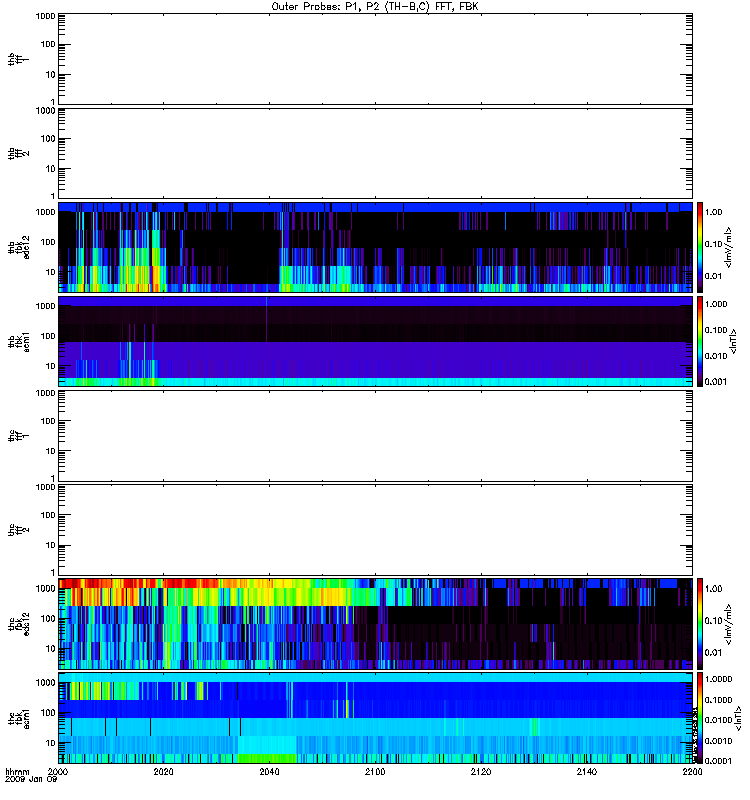Click the '2200' time axis label
Screen dimensions: 750x800
coord(692,771)
